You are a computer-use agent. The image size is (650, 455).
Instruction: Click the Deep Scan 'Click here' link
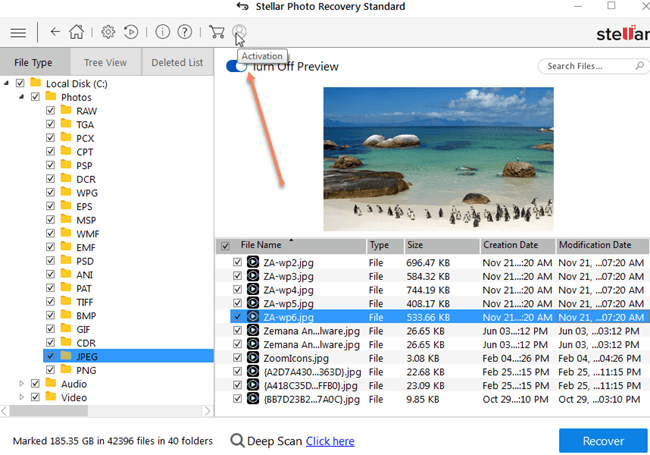pyautogui.click(x=330, y=441)
